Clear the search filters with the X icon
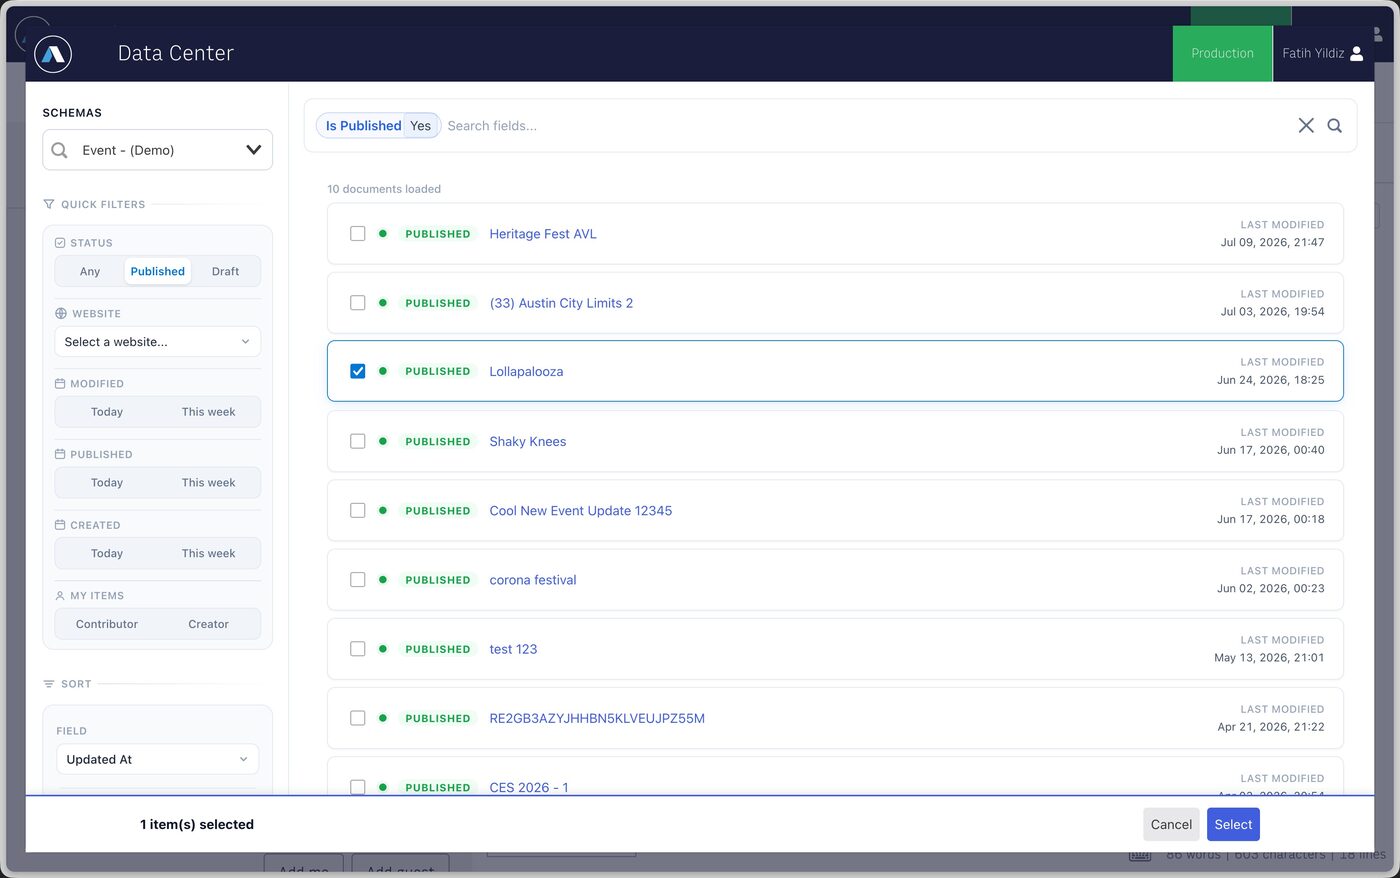 1306,125
